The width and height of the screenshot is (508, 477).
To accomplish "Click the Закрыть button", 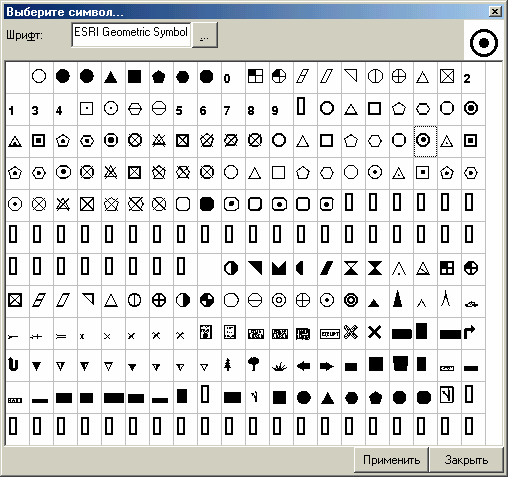I will pos(466,460).
